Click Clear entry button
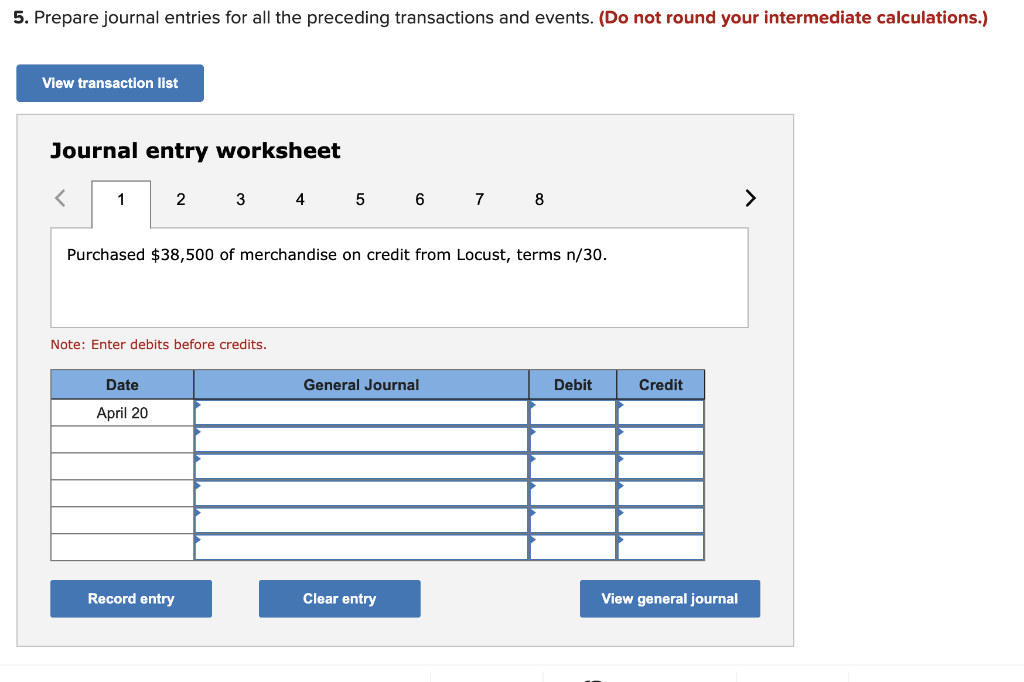 pyautogui.click(x=340, y=598)
